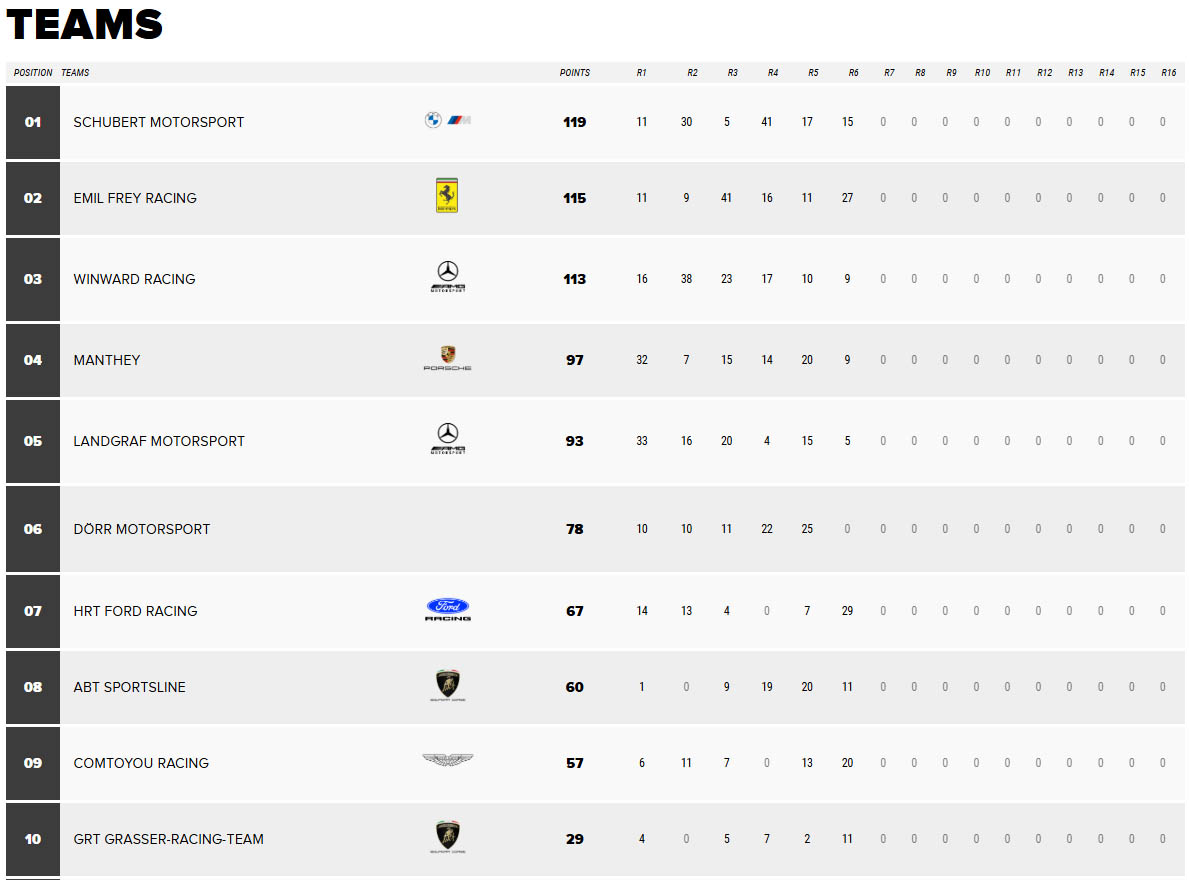Click the R6 column header

pyautogui.click(x=853, y=73)
